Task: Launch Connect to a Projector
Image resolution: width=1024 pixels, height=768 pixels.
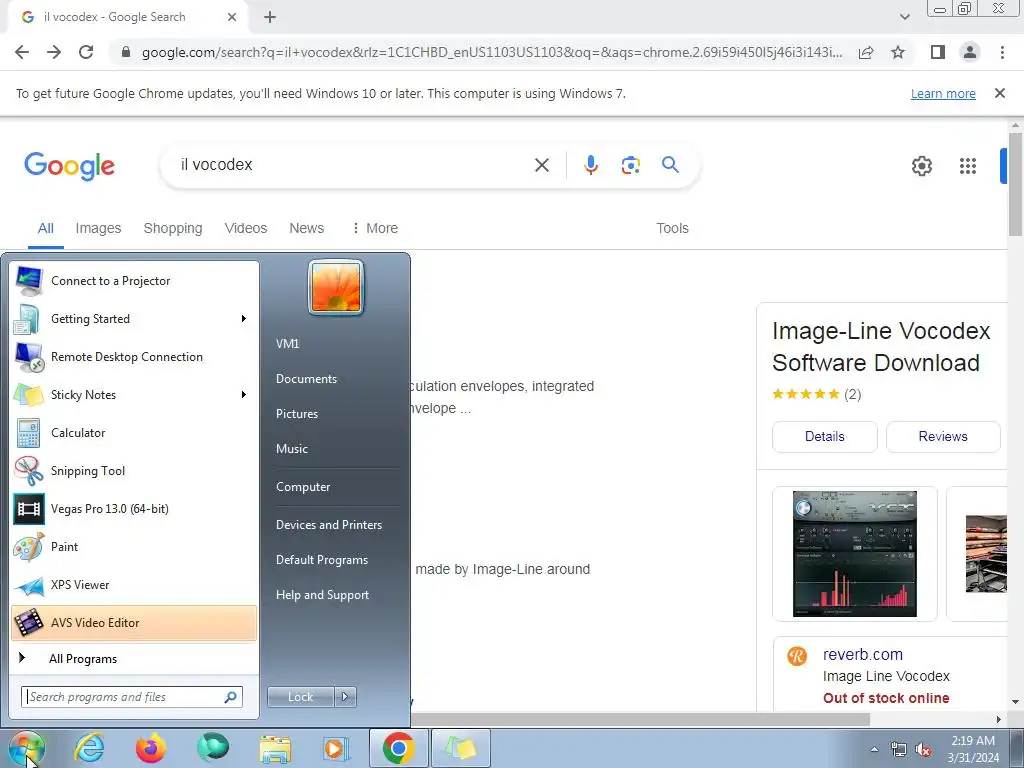Action: [134, 281]
